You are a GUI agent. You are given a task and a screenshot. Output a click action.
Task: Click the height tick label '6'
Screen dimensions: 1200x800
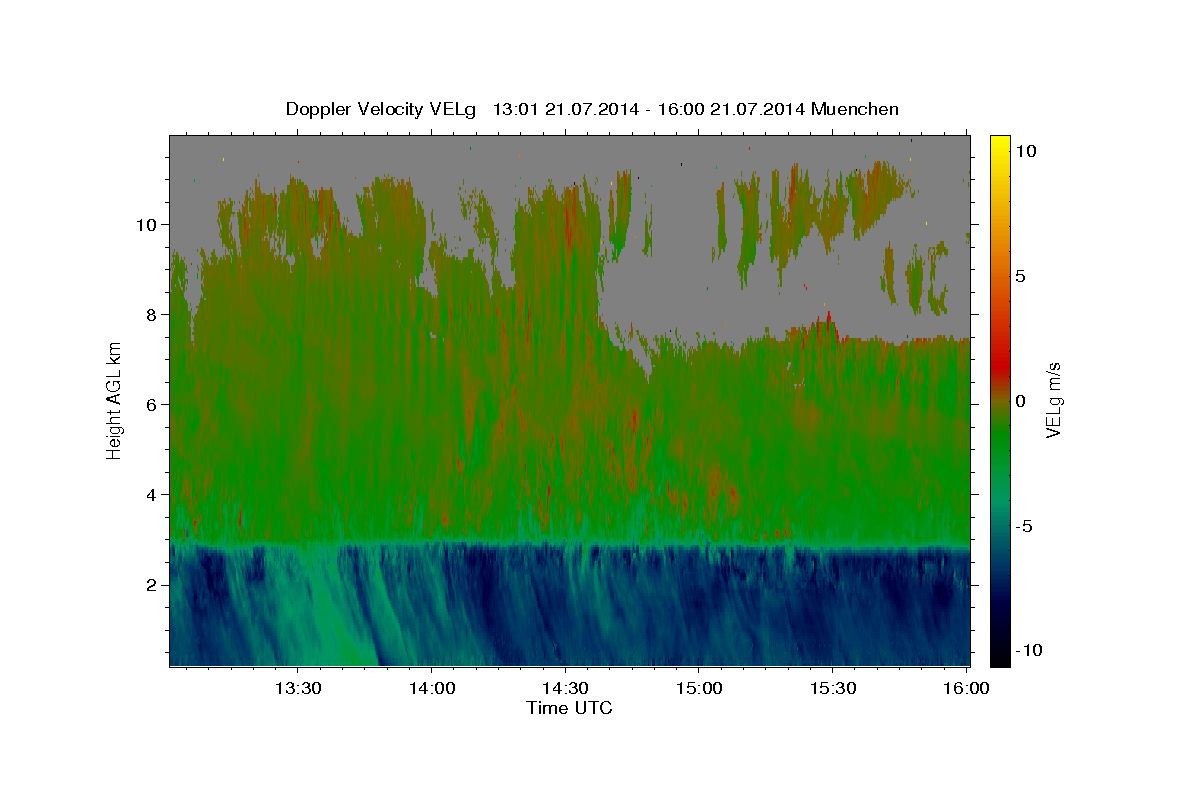click(151, 405)
